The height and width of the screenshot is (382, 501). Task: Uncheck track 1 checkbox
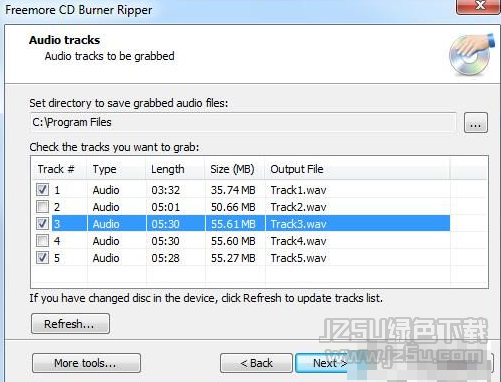[x=42, y=190]
